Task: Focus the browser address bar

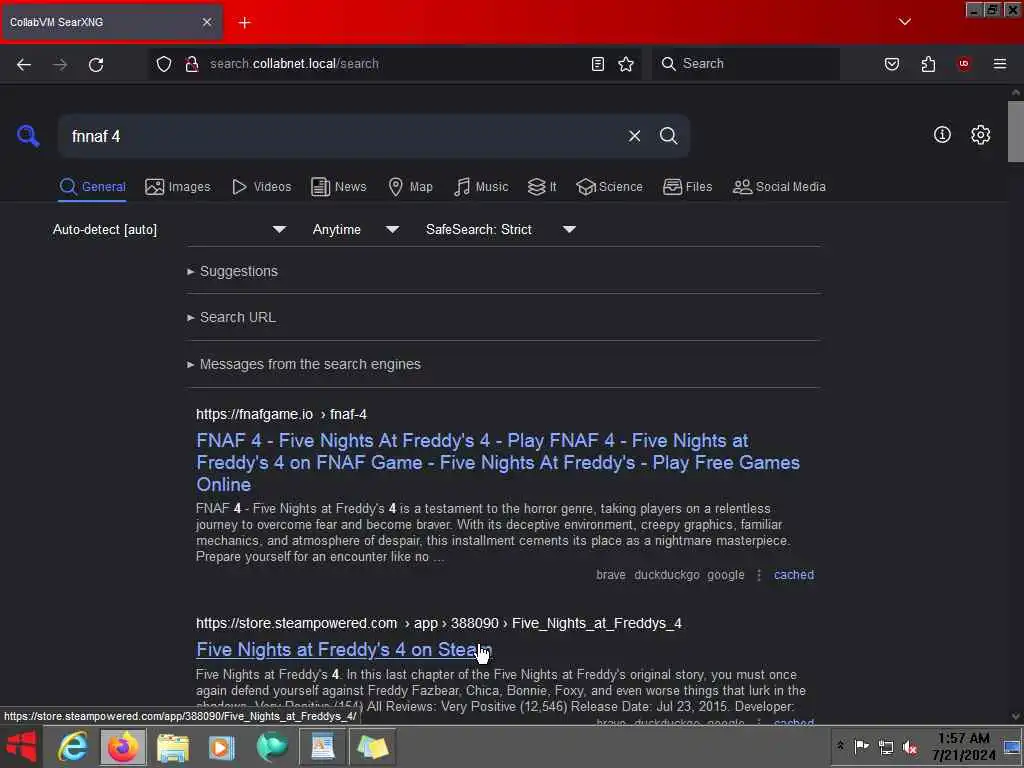Action: [395, 64]
